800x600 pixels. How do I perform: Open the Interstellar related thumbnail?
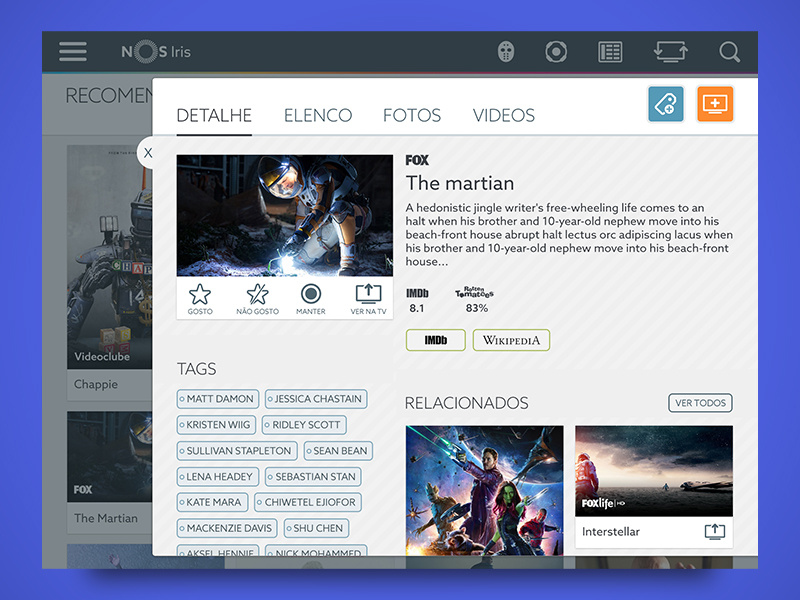point(654,471)
